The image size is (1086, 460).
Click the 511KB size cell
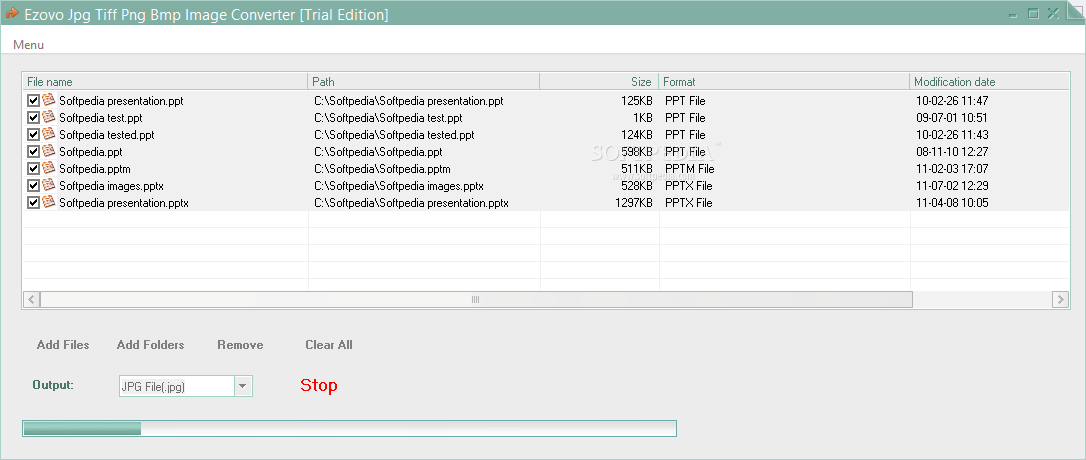637,169
